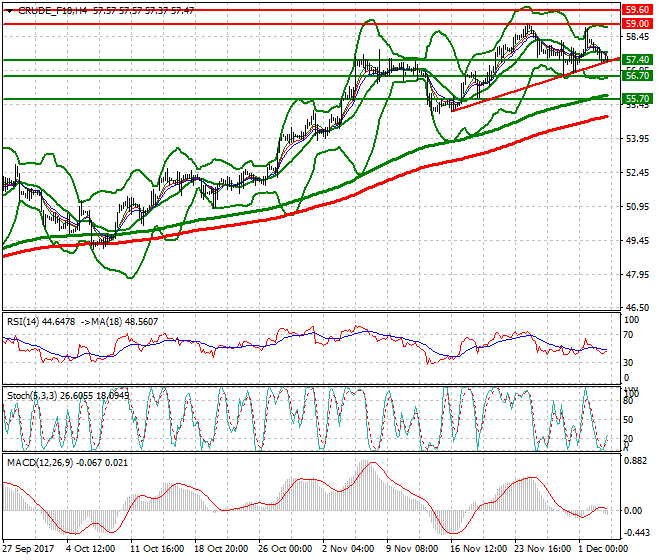Viewport: 660px width, 560px height.
Task: Click the CRUDE_F18,H4 symbol title text
Action: [x=53, y=11]
